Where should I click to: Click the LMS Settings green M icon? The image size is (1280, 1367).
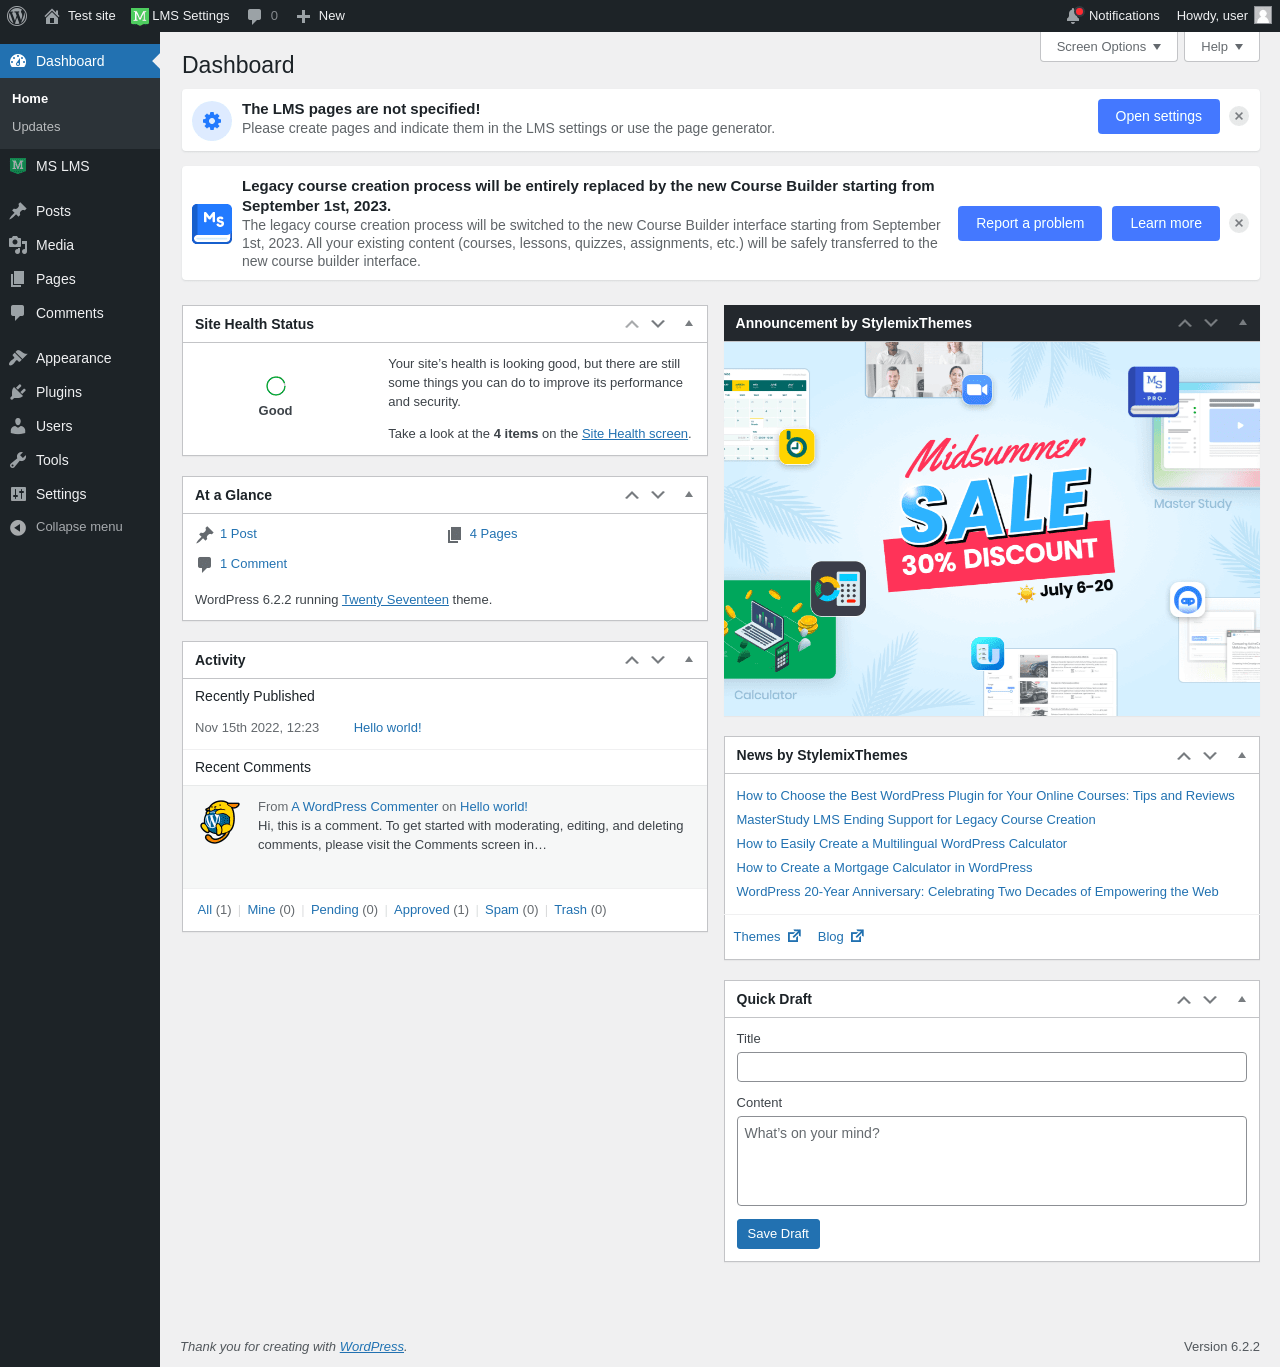[x=140, y=16]
